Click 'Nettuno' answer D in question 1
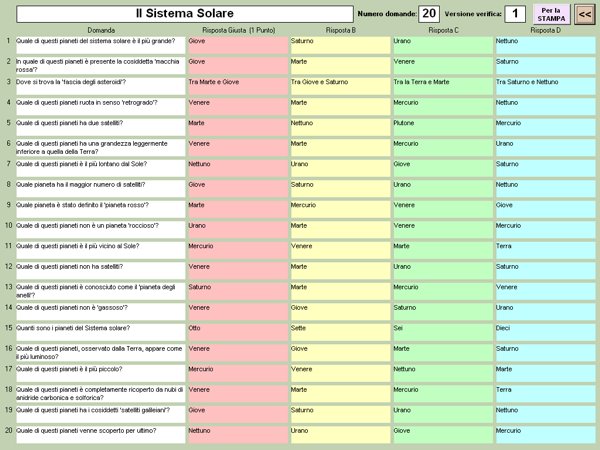Image resolution: width=600 pixels, height=450 pixels. point(545,45)
